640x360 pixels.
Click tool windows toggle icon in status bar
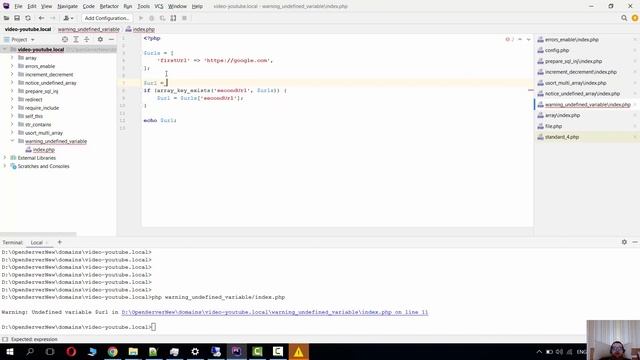coord(5,339)
